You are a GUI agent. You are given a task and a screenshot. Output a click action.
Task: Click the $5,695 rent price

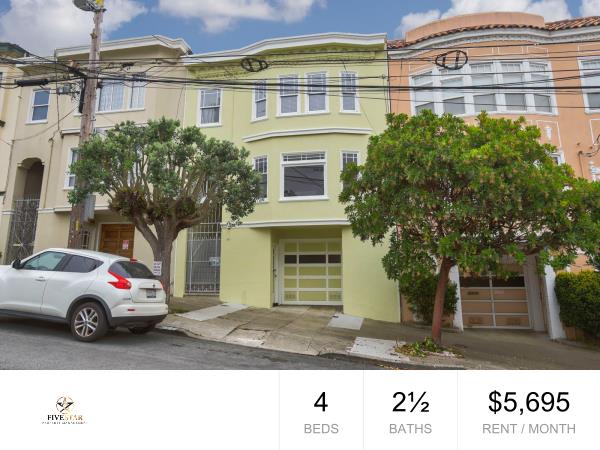pyautogui.click(x=529, y=402)
